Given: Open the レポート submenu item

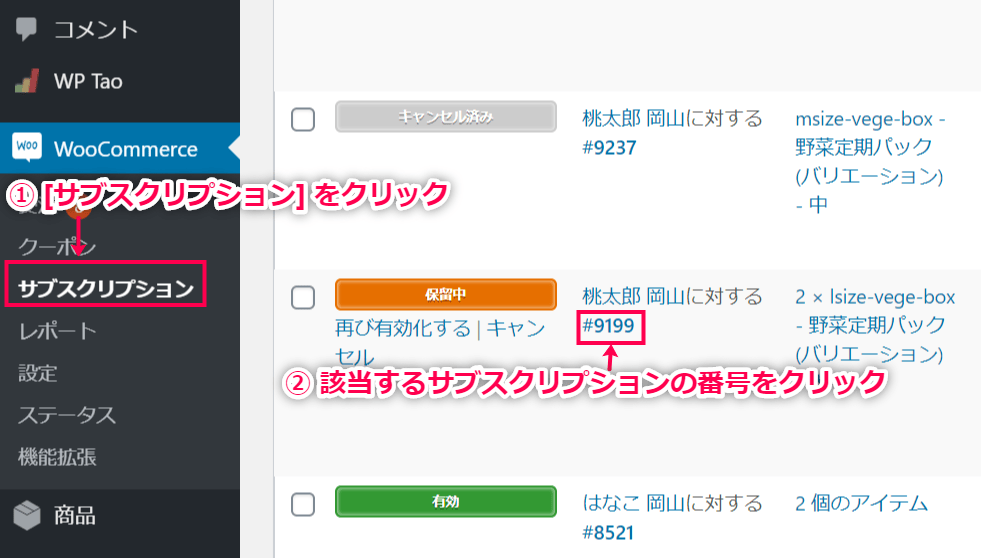Looking at the screenshot, I should point(57,330).
